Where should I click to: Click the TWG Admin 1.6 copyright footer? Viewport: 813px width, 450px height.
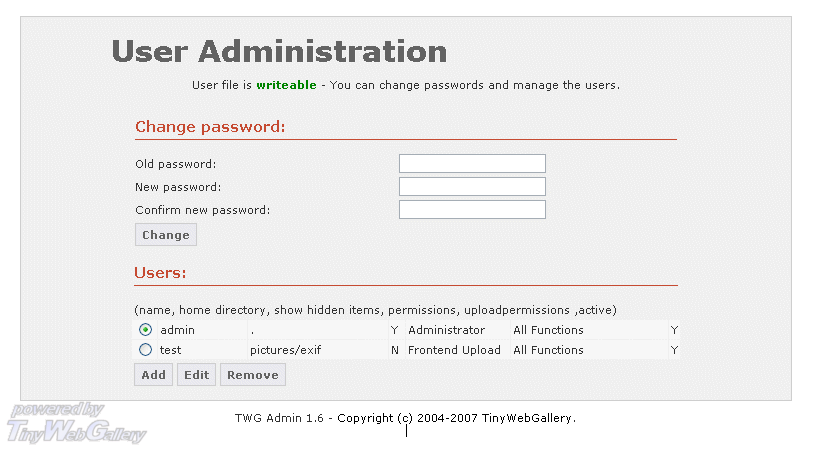coord(405,418)
